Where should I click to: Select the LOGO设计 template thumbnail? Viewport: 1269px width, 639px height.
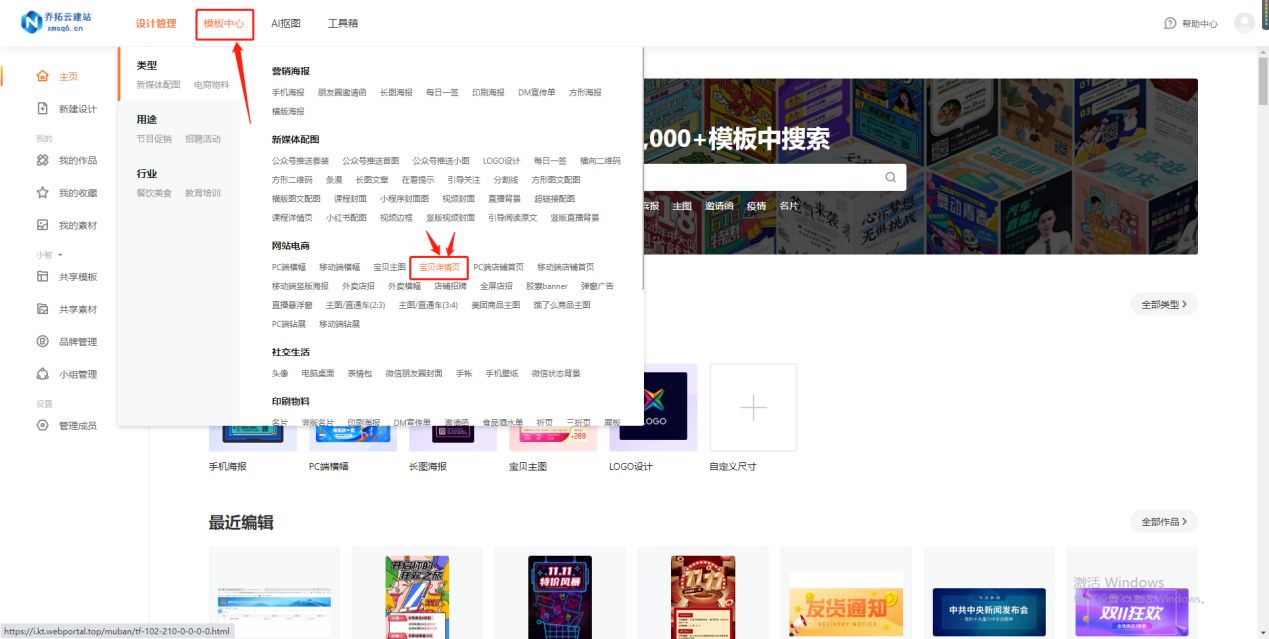point(653,407)
